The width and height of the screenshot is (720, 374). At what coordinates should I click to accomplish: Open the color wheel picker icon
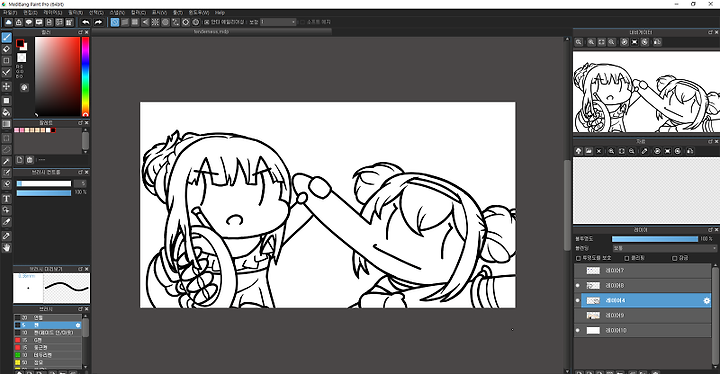(x=24, y=87)
